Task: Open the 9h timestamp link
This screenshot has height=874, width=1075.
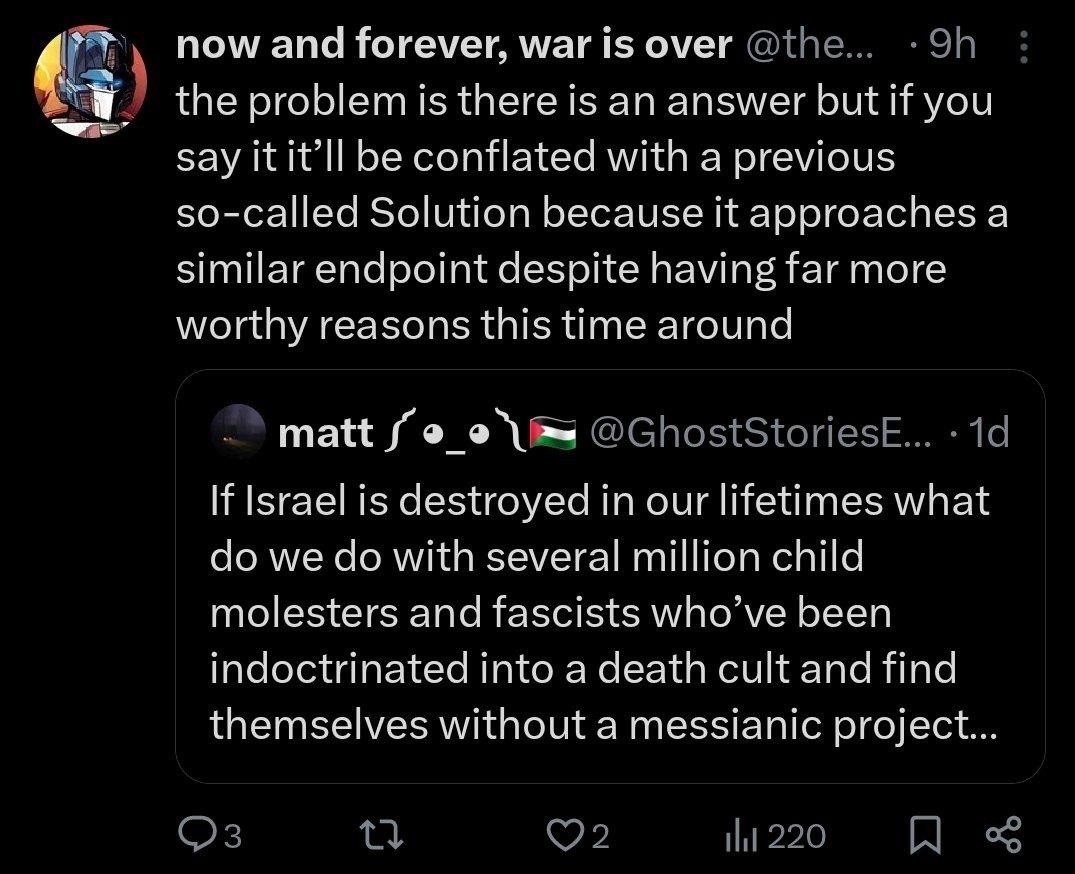Action: point(951,46)
